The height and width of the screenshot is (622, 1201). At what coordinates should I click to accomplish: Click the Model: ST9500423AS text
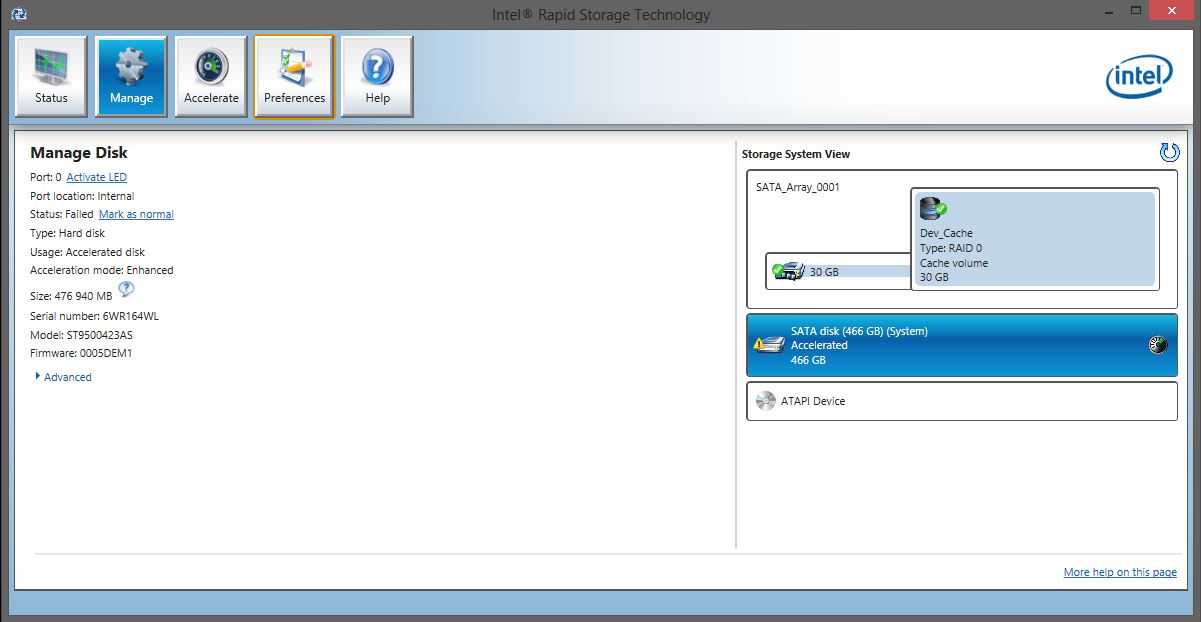[82, 335]
